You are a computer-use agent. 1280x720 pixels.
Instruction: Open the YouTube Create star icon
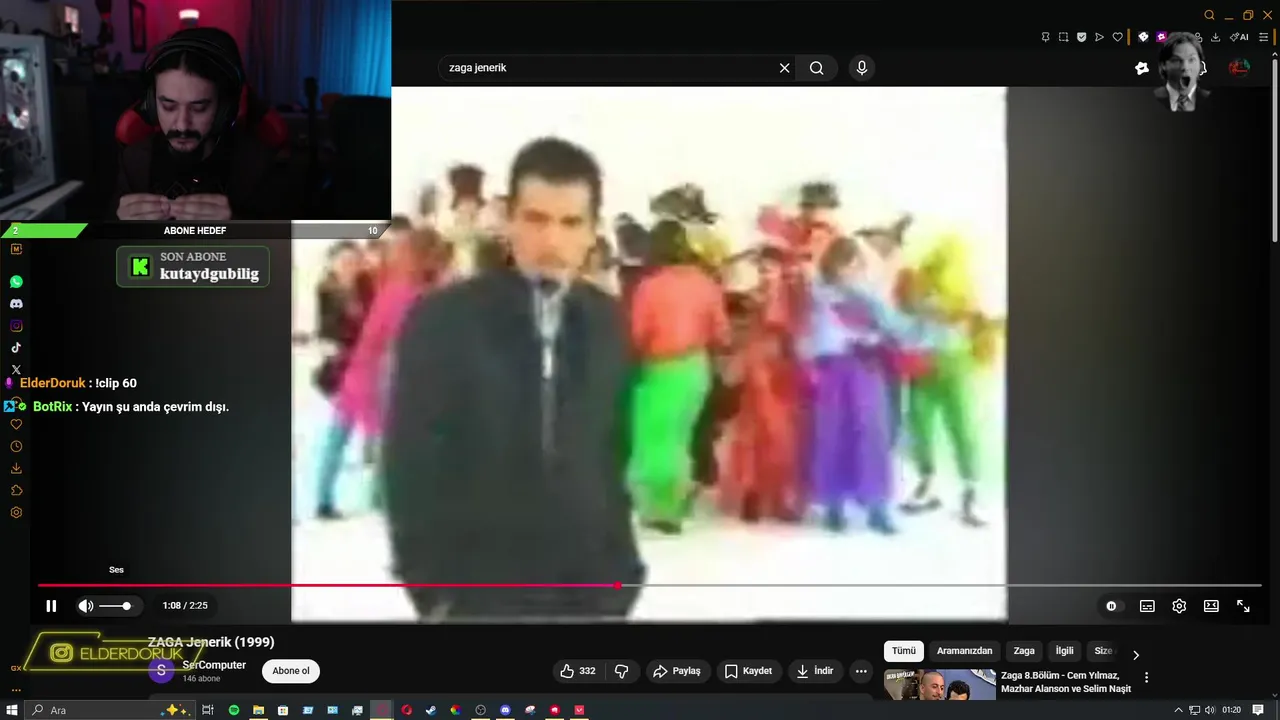point(1142,68)
